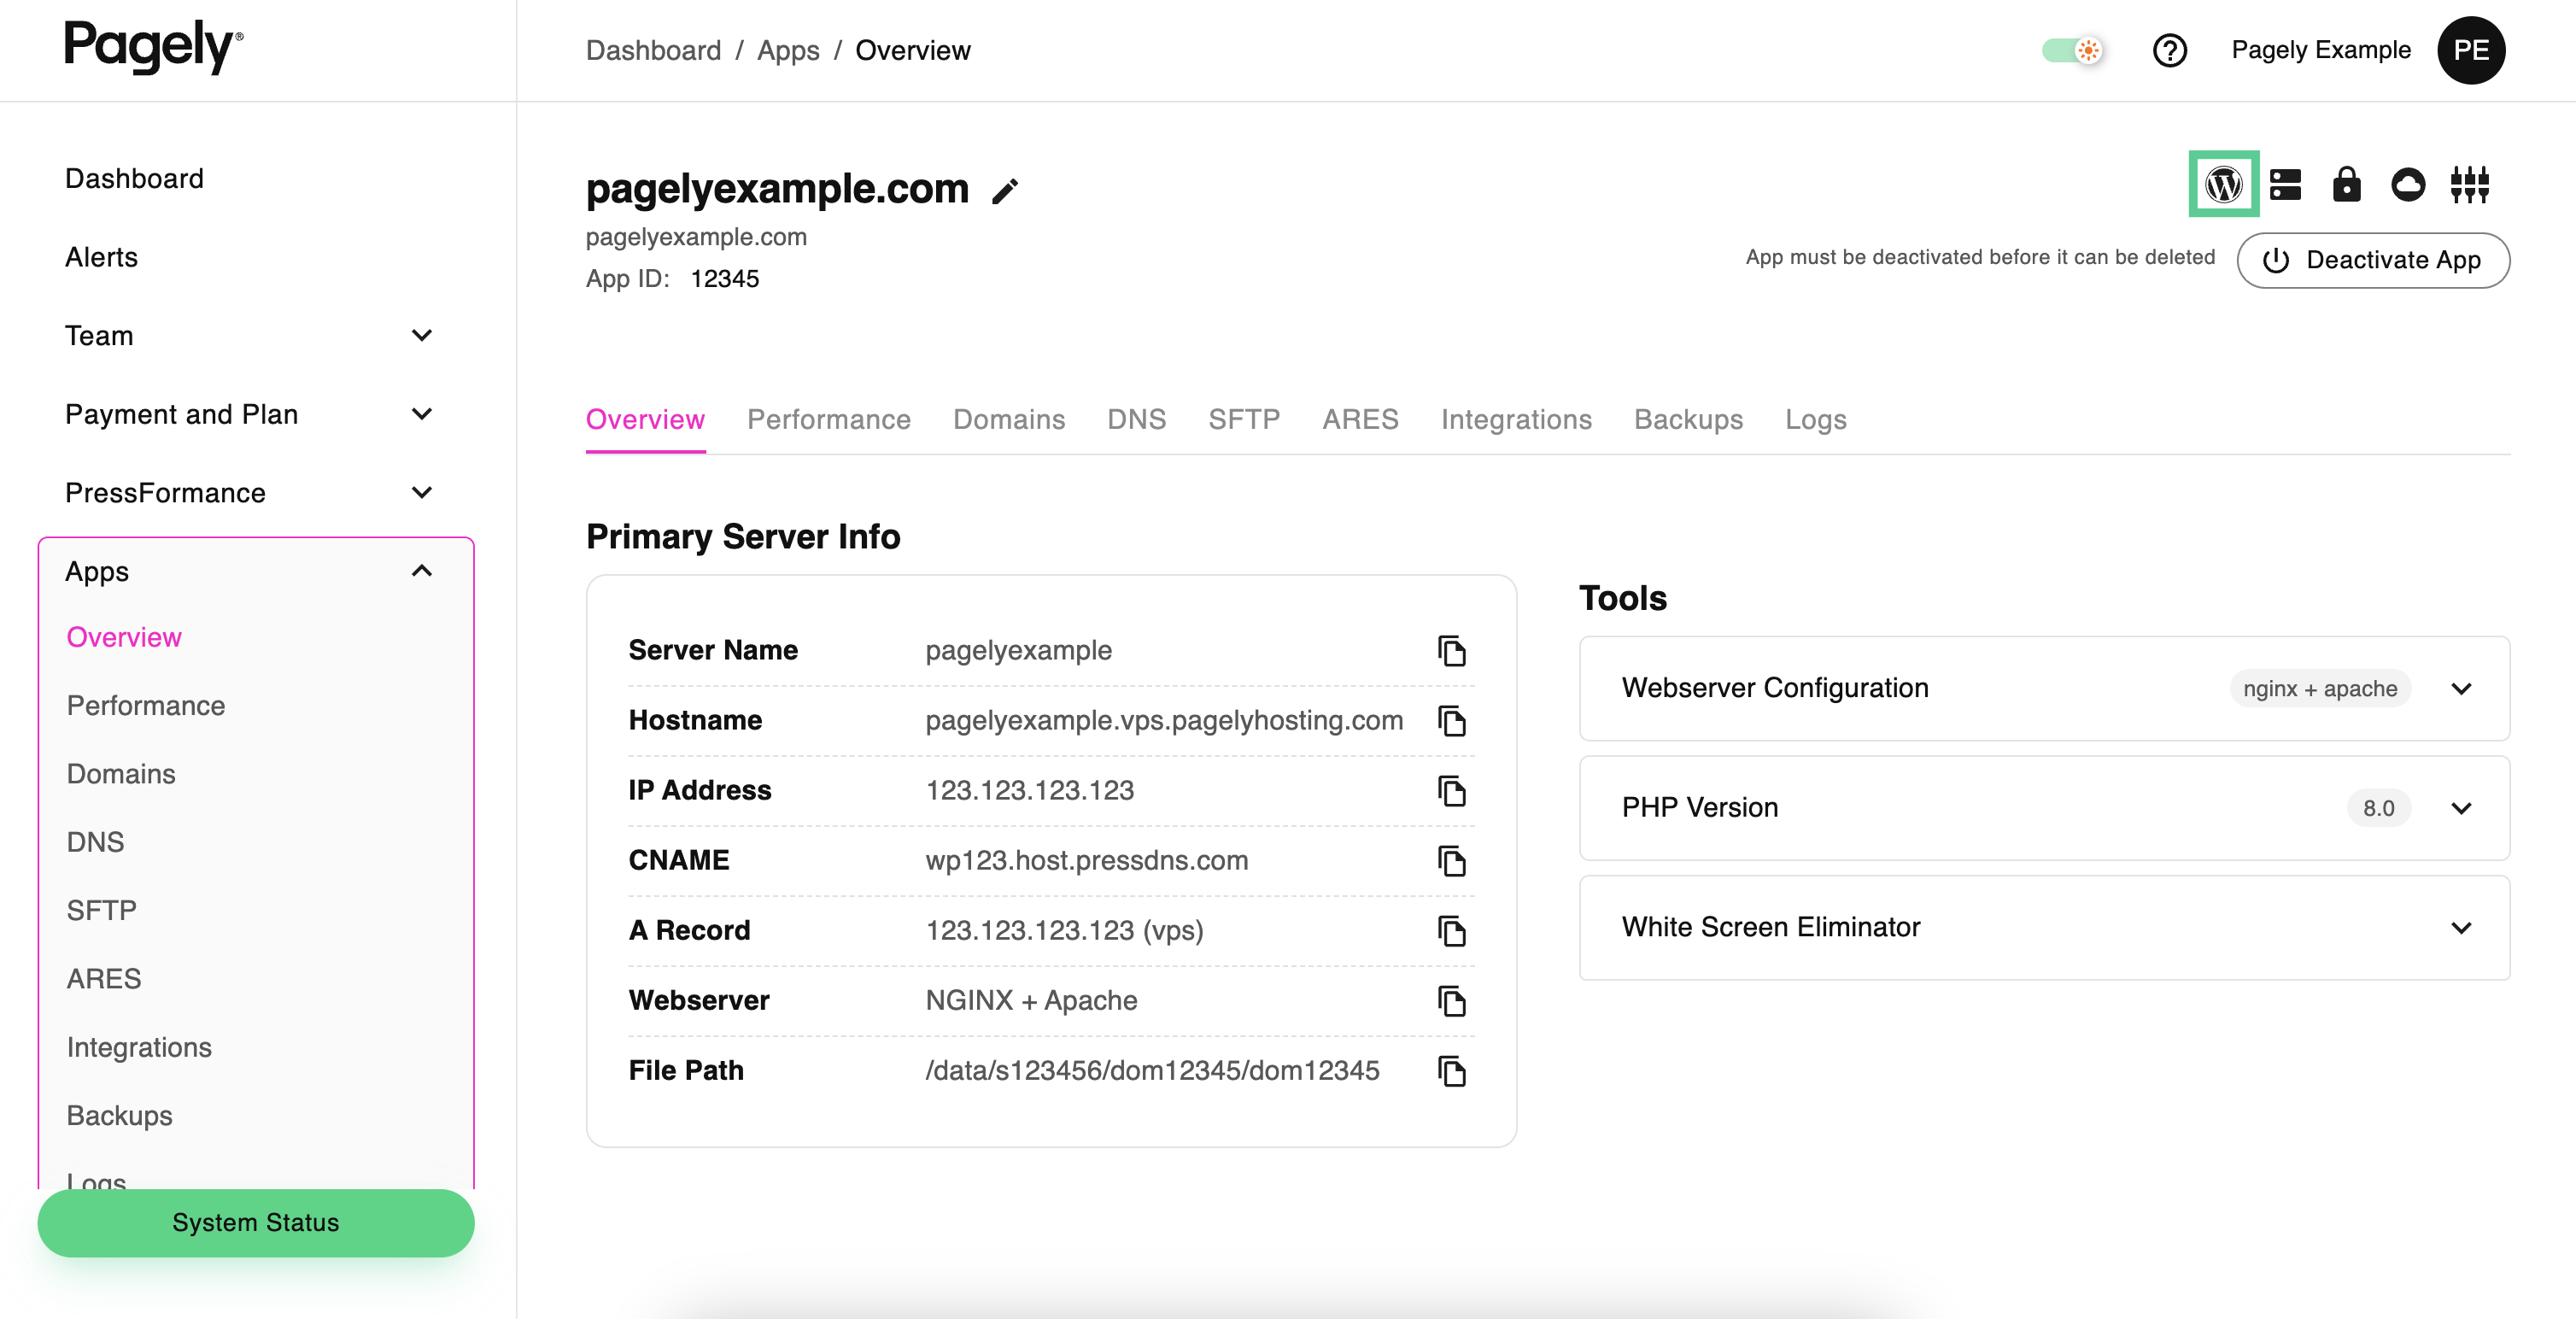The image size is (2576, 1319).
Task: Open the Logs tab
Action: [x=1815, y=420]
